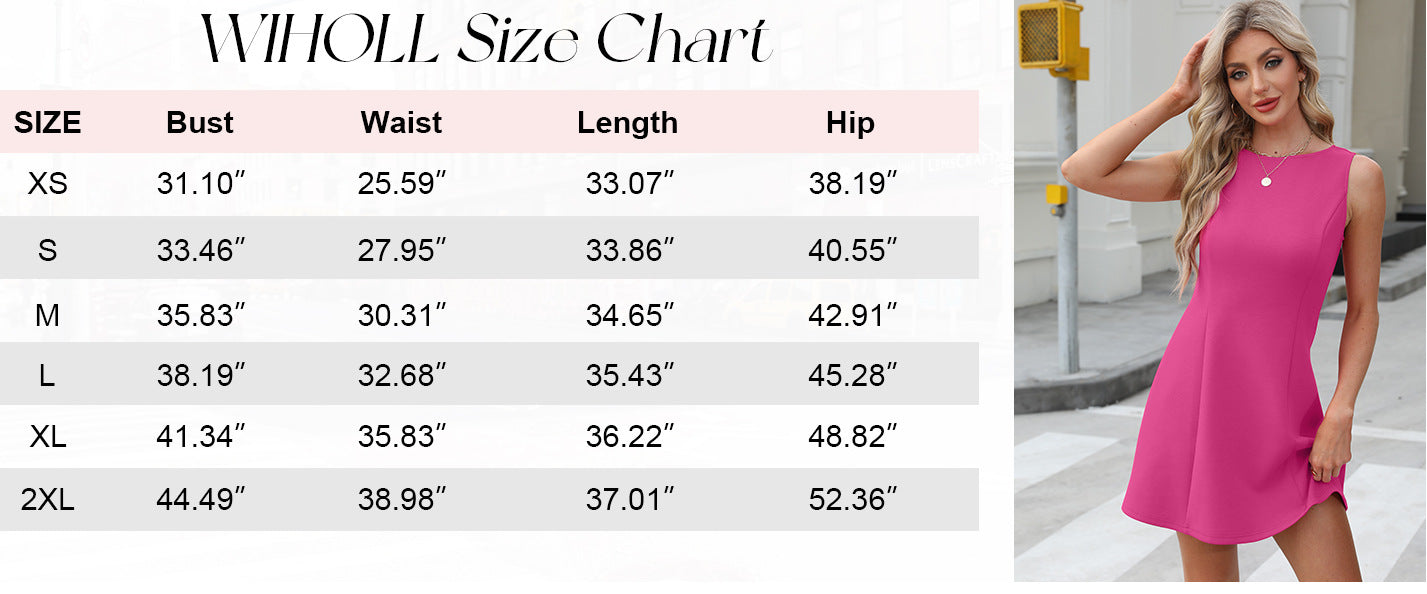Select the XL size row label

click(x=47, y=437)
